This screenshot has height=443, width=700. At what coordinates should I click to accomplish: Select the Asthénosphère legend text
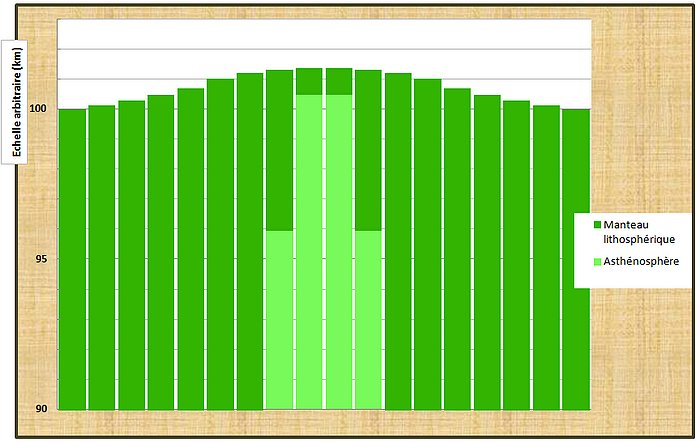click(641, 261)
